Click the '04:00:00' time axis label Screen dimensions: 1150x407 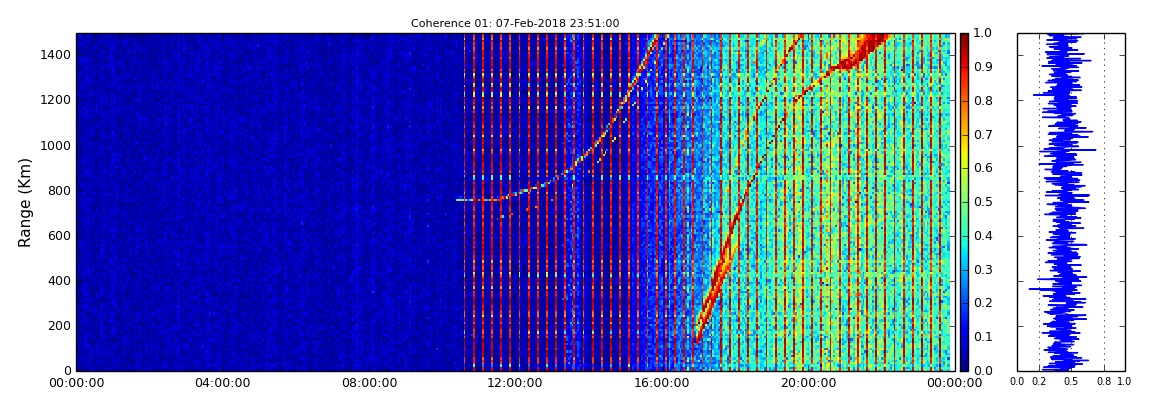221,383
